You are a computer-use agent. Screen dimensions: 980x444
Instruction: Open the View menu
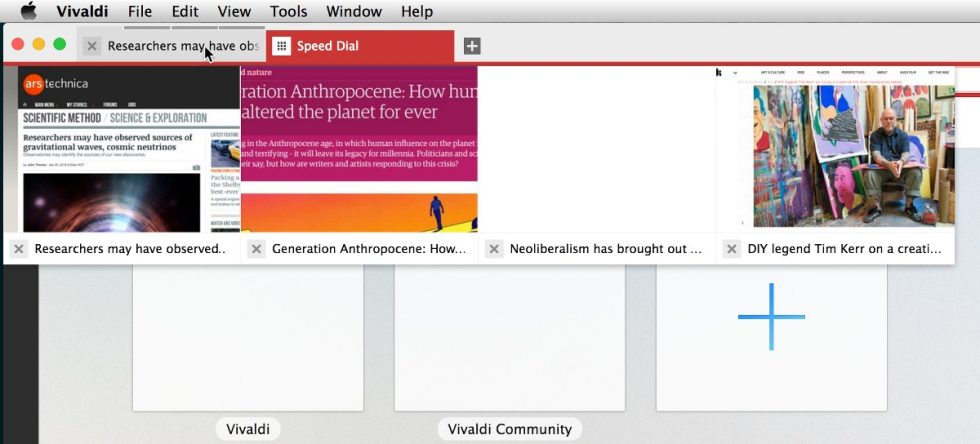(234, 11)
